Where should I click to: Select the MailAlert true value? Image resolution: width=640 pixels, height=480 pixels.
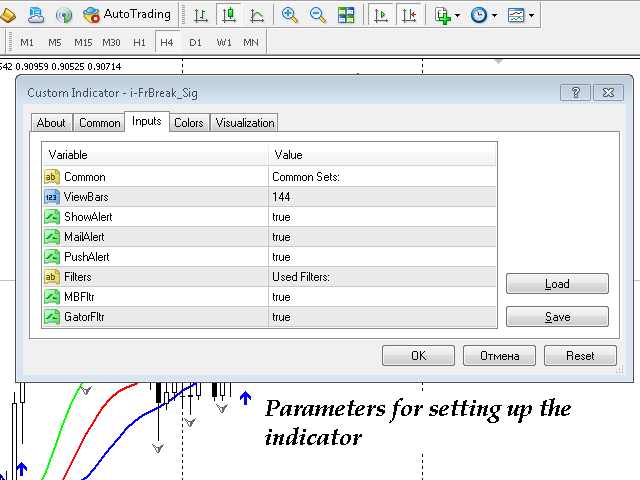click(x=382, y=237)
